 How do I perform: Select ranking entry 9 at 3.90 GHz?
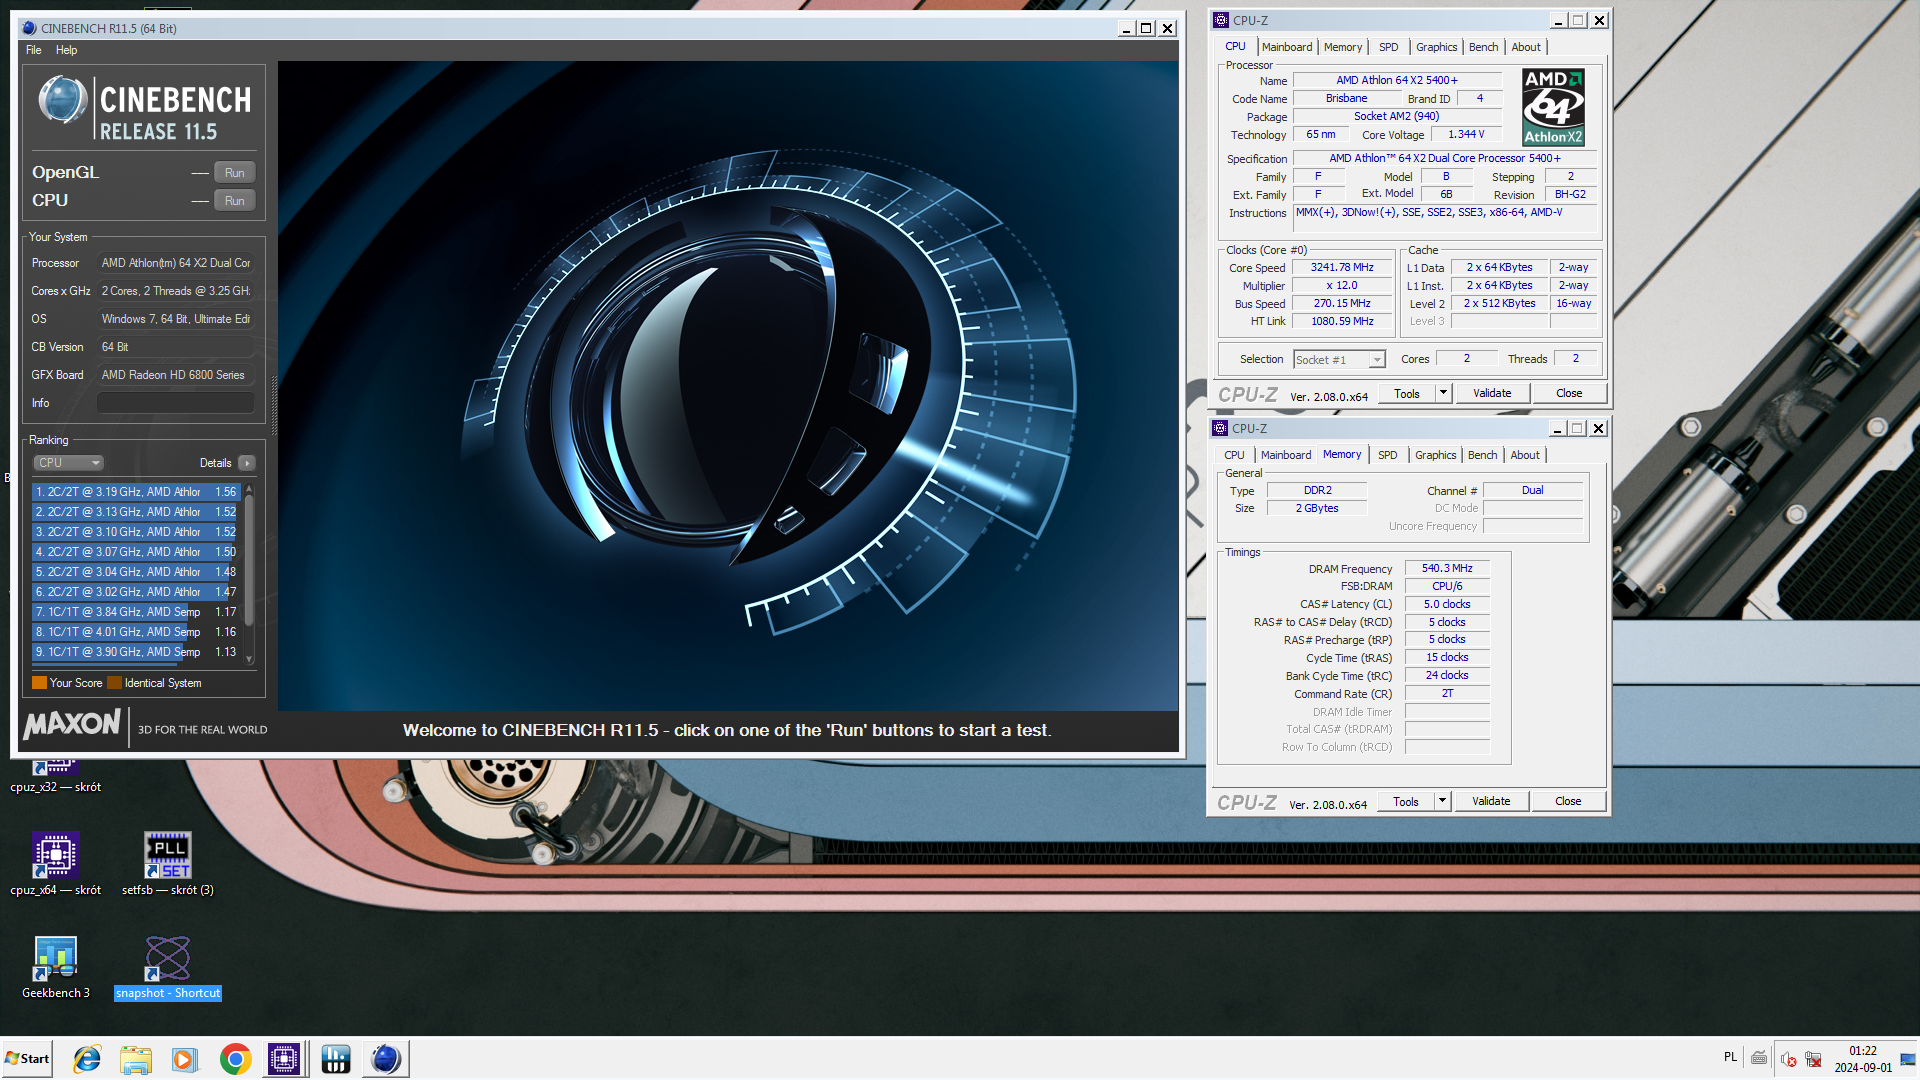(x=136, y=652)
